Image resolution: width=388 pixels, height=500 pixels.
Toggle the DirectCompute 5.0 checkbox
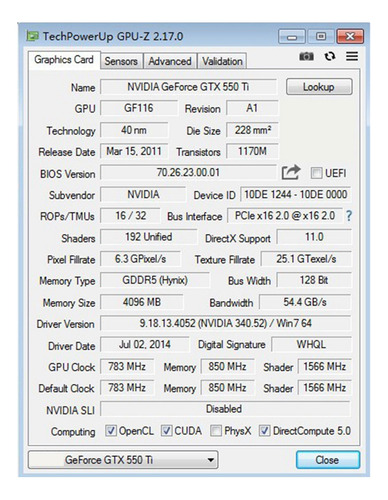[264, 431]
